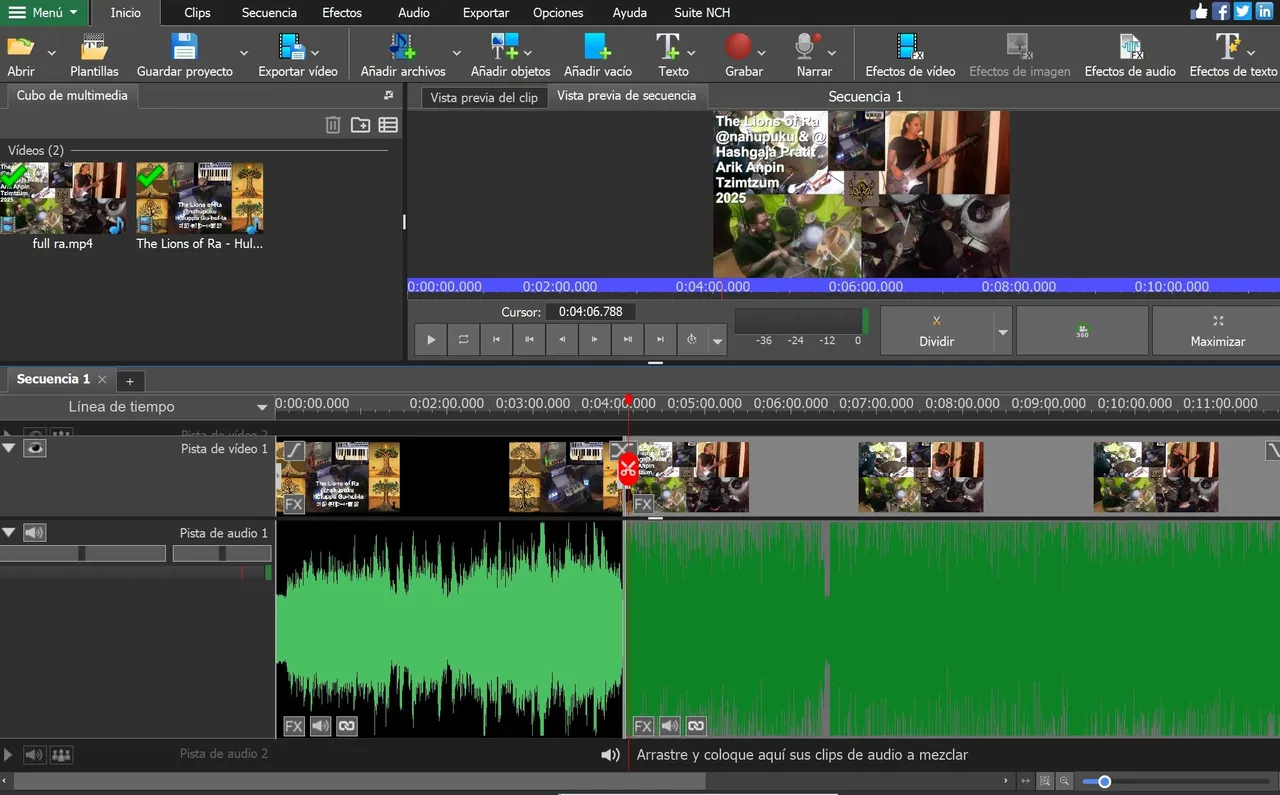This screenshot has width=1280, height=795.
Task: Switch to Vista previa del clip tab
Action: click(484, 97)
